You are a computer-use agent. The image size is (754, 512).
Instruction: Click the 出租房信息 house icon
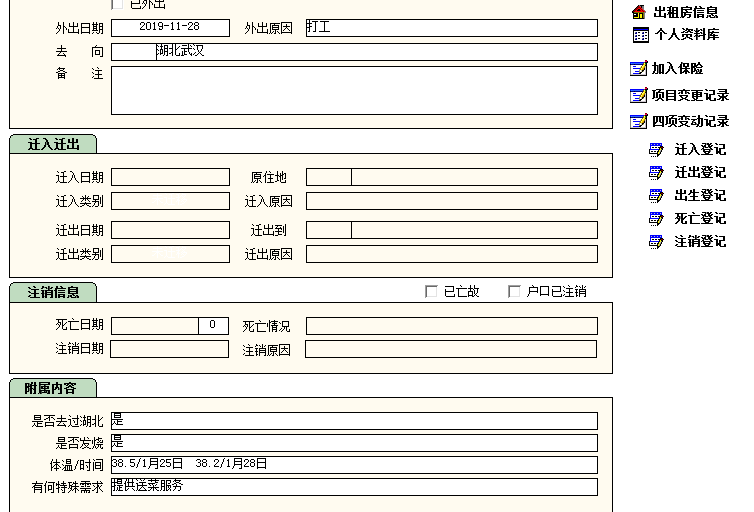(639, 12)
